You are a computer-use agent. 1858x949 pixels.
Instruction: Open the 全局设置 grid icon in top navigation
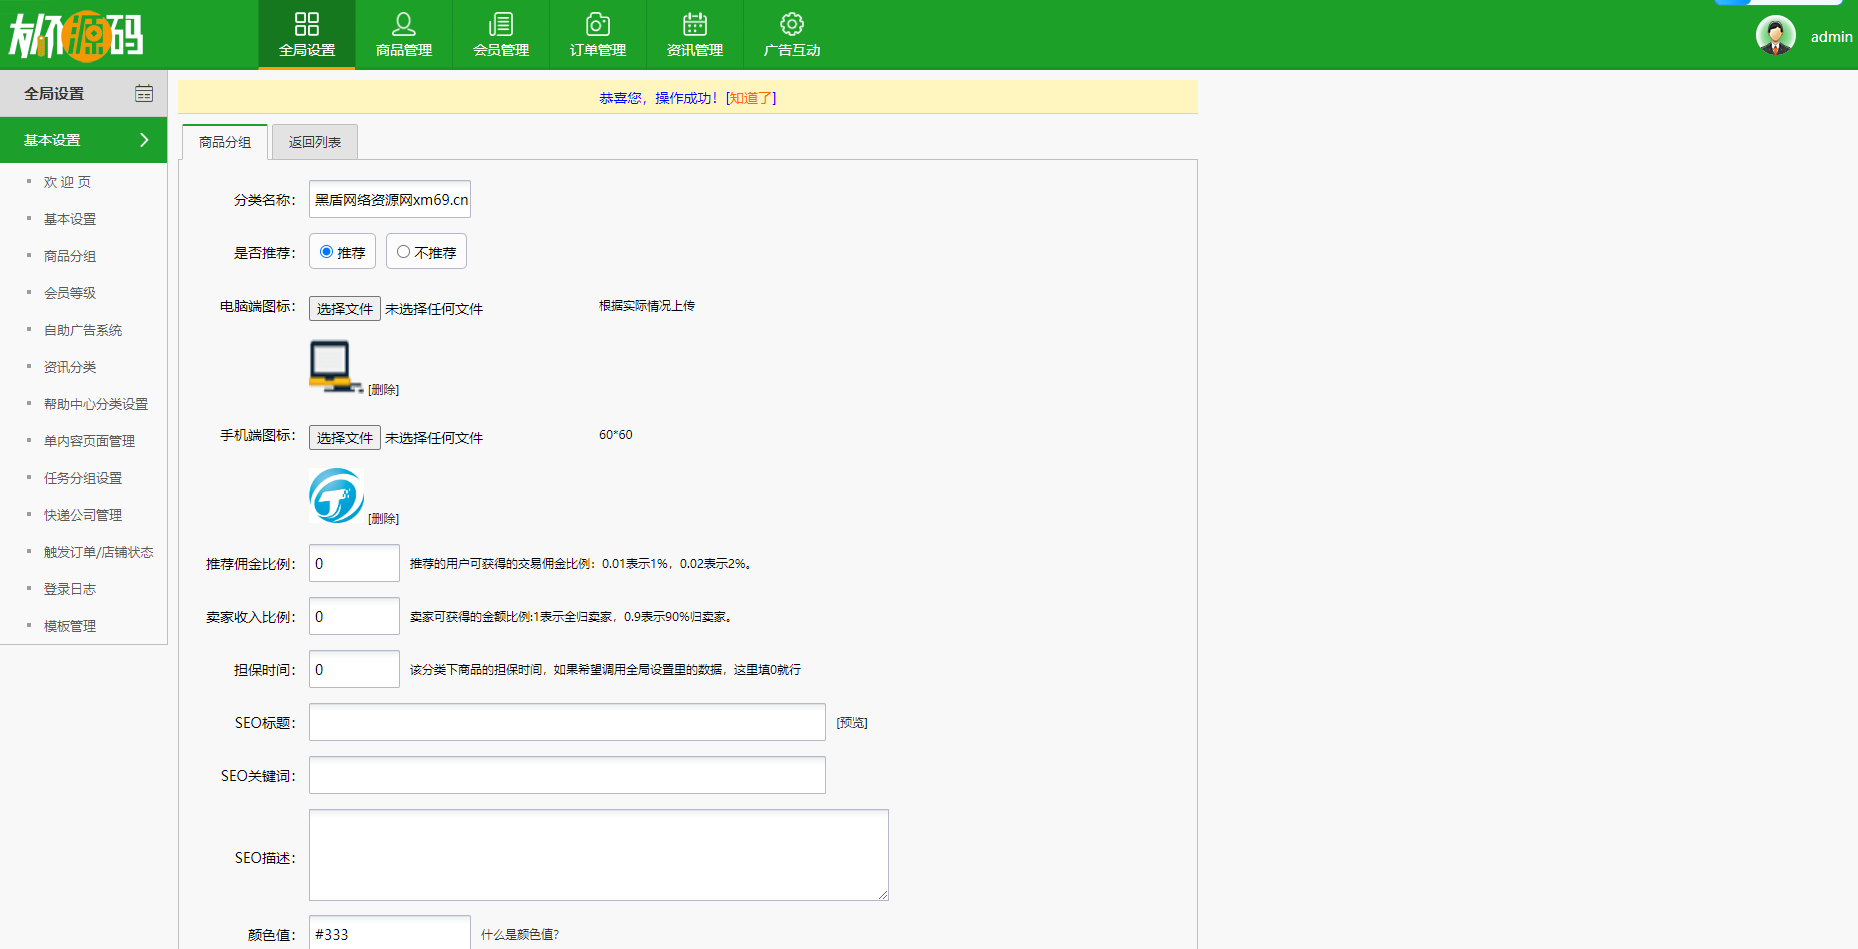click(x=306, y=24)
